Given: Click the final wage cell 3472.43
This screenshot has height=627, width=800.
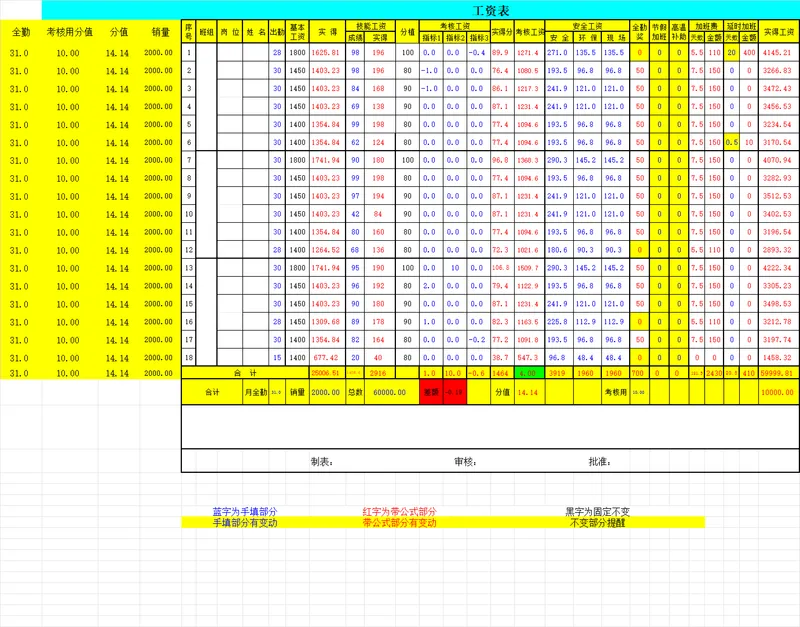Looking at the screenshot, I should point(777,88).
